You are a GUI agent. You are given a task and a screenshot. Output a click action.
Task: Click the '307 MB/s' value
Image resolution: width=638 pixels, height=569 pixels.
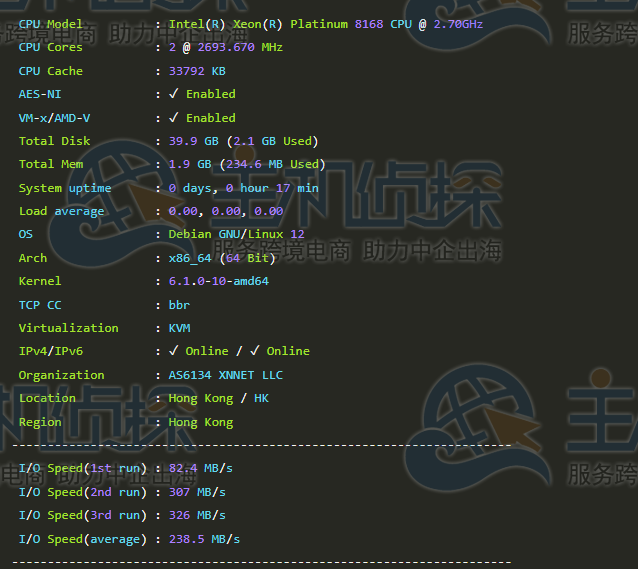pyautogui.click(x=197, y=492)
